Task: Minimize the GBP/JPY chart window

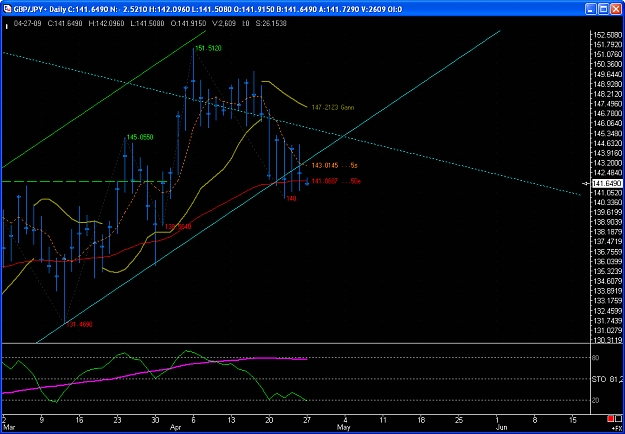Action: tap(591, 9)
